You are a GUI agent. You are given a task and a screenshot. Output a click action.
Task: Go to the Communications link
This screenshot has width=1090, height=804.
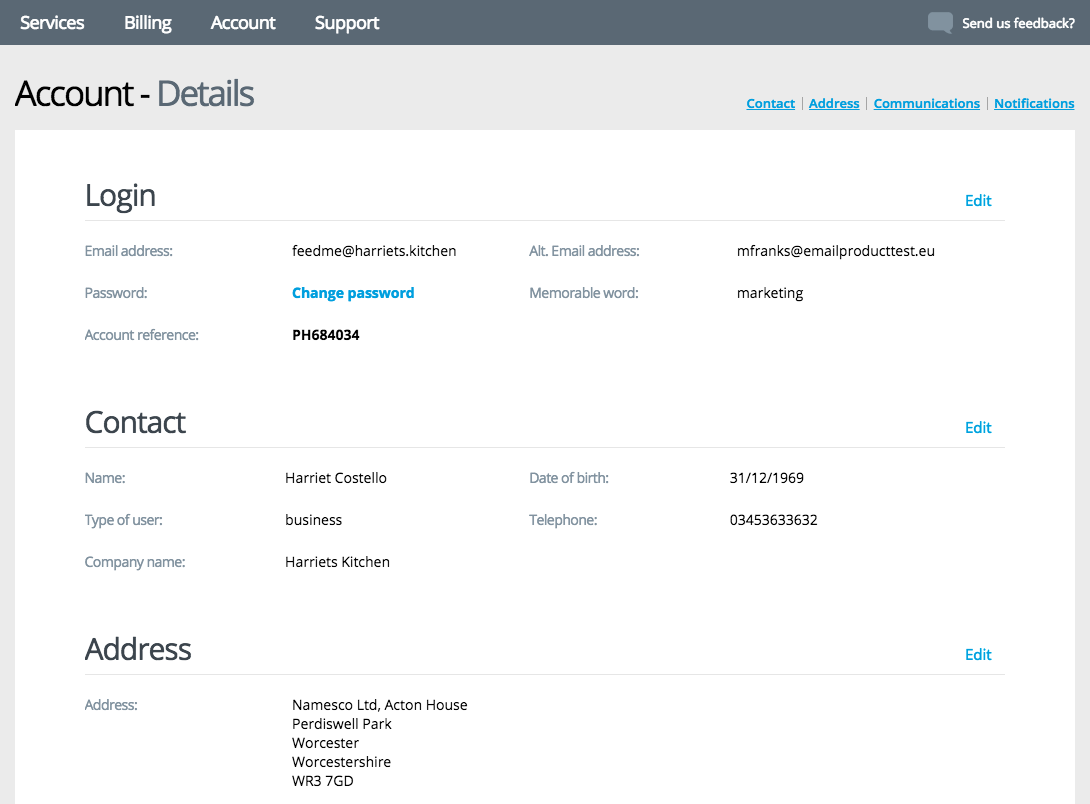(x=926, y=104)
